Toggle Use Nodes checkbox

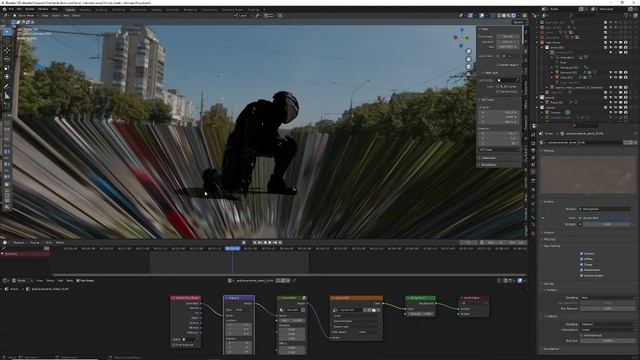click(78, 281)
